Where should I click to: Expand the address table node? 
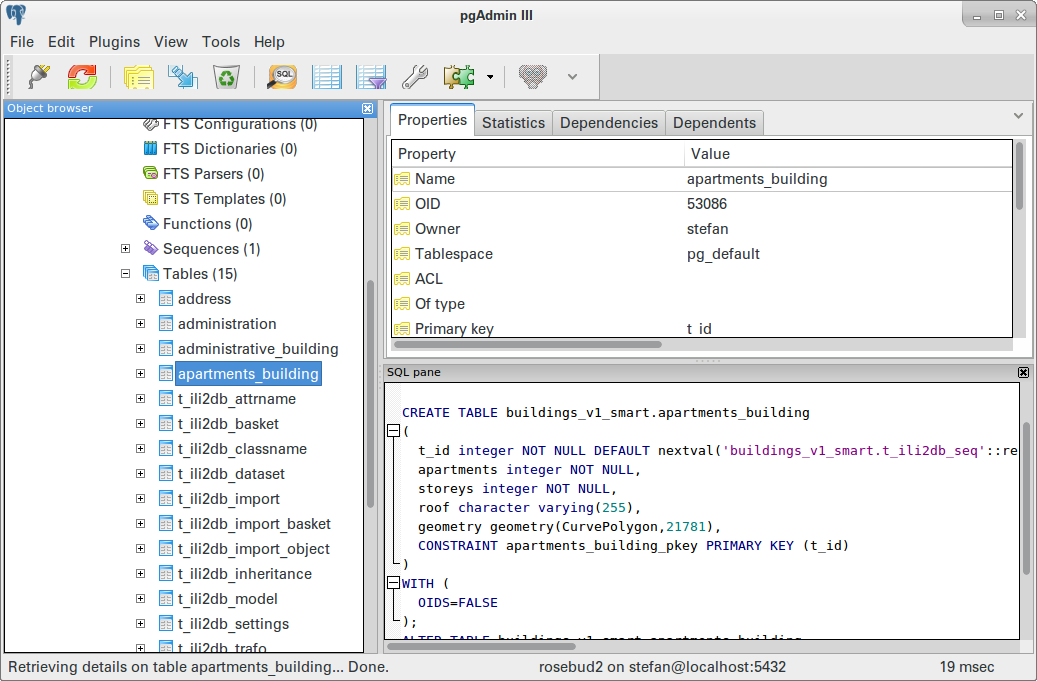pyautogui.click(x=140, y=299)
